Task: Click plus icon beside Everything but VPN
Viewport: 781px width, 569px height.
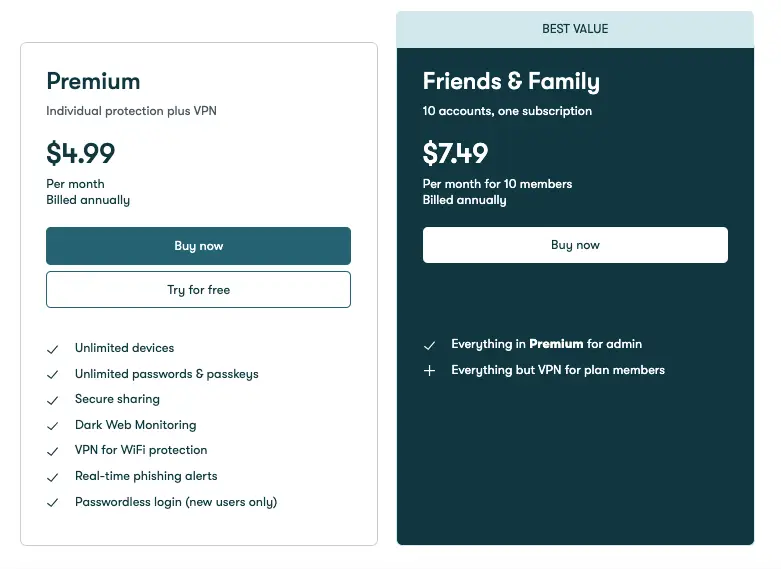Action: [429, 371]
